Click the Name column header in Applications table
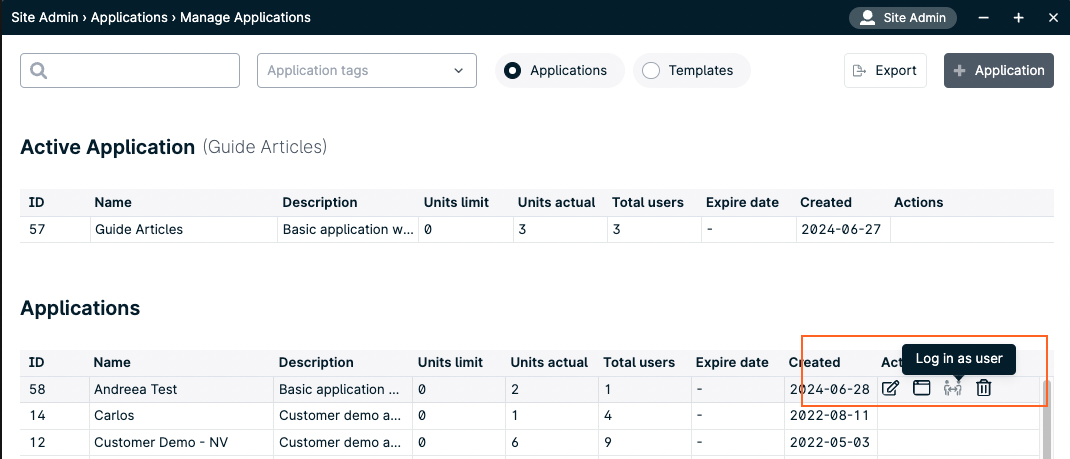 point(112,362)
